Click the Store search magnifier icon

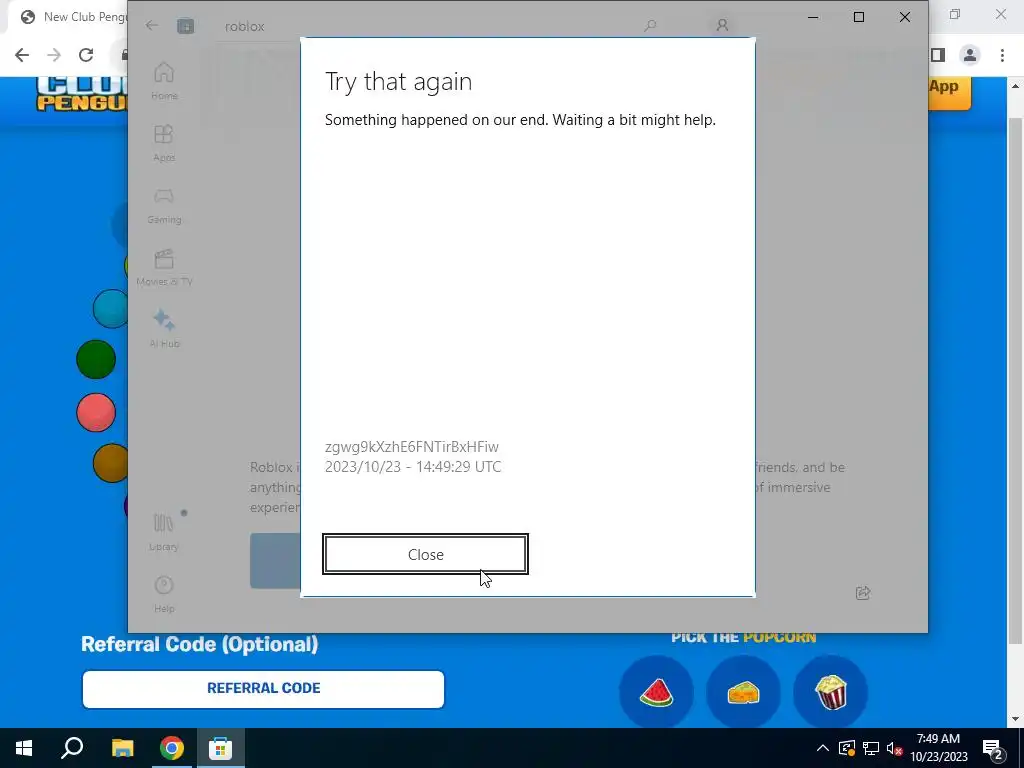pyautogui.click(x=650, y=25)
